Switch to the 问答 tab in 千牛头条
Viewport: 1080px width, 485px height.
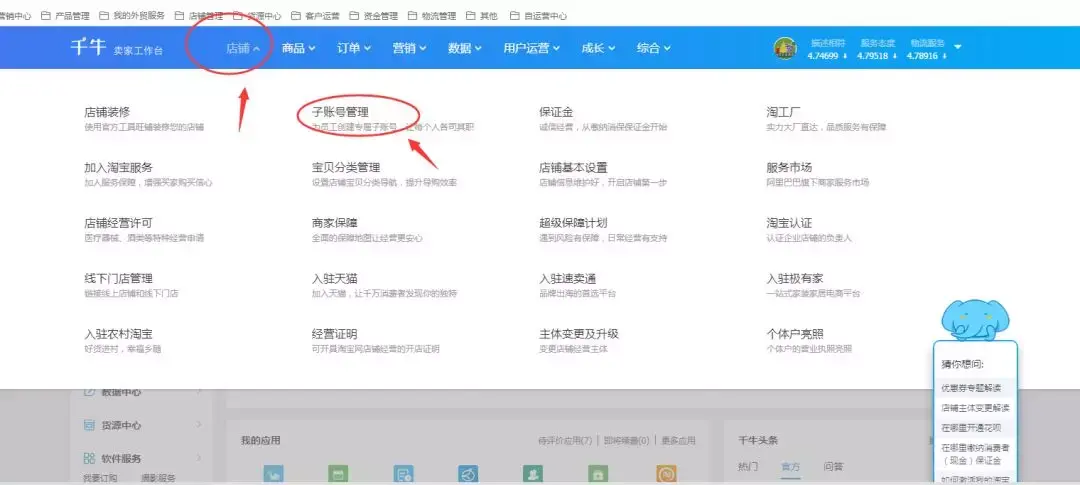click(833, 466)
